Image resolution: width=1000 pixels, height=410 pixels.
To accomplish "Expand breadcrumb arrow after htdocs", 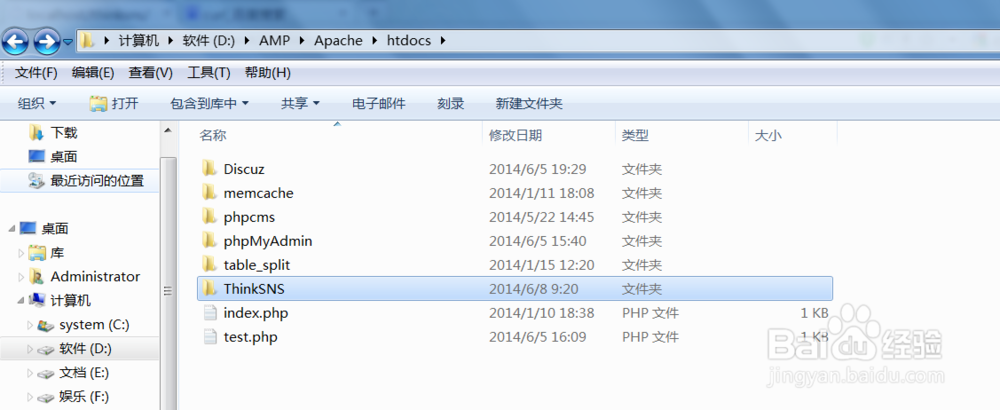I will pyautogui.click(x=442, y=41).
